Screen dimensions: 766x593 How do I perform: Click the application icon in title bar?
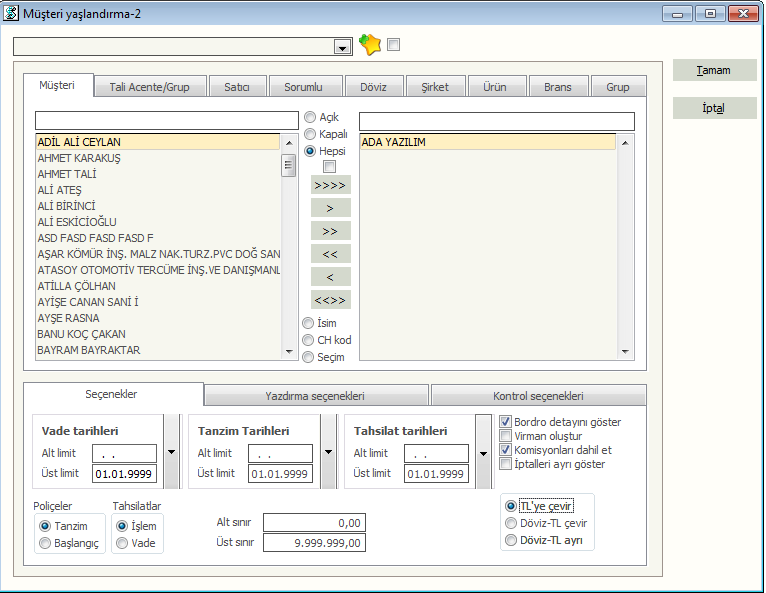tap(11, 13)
